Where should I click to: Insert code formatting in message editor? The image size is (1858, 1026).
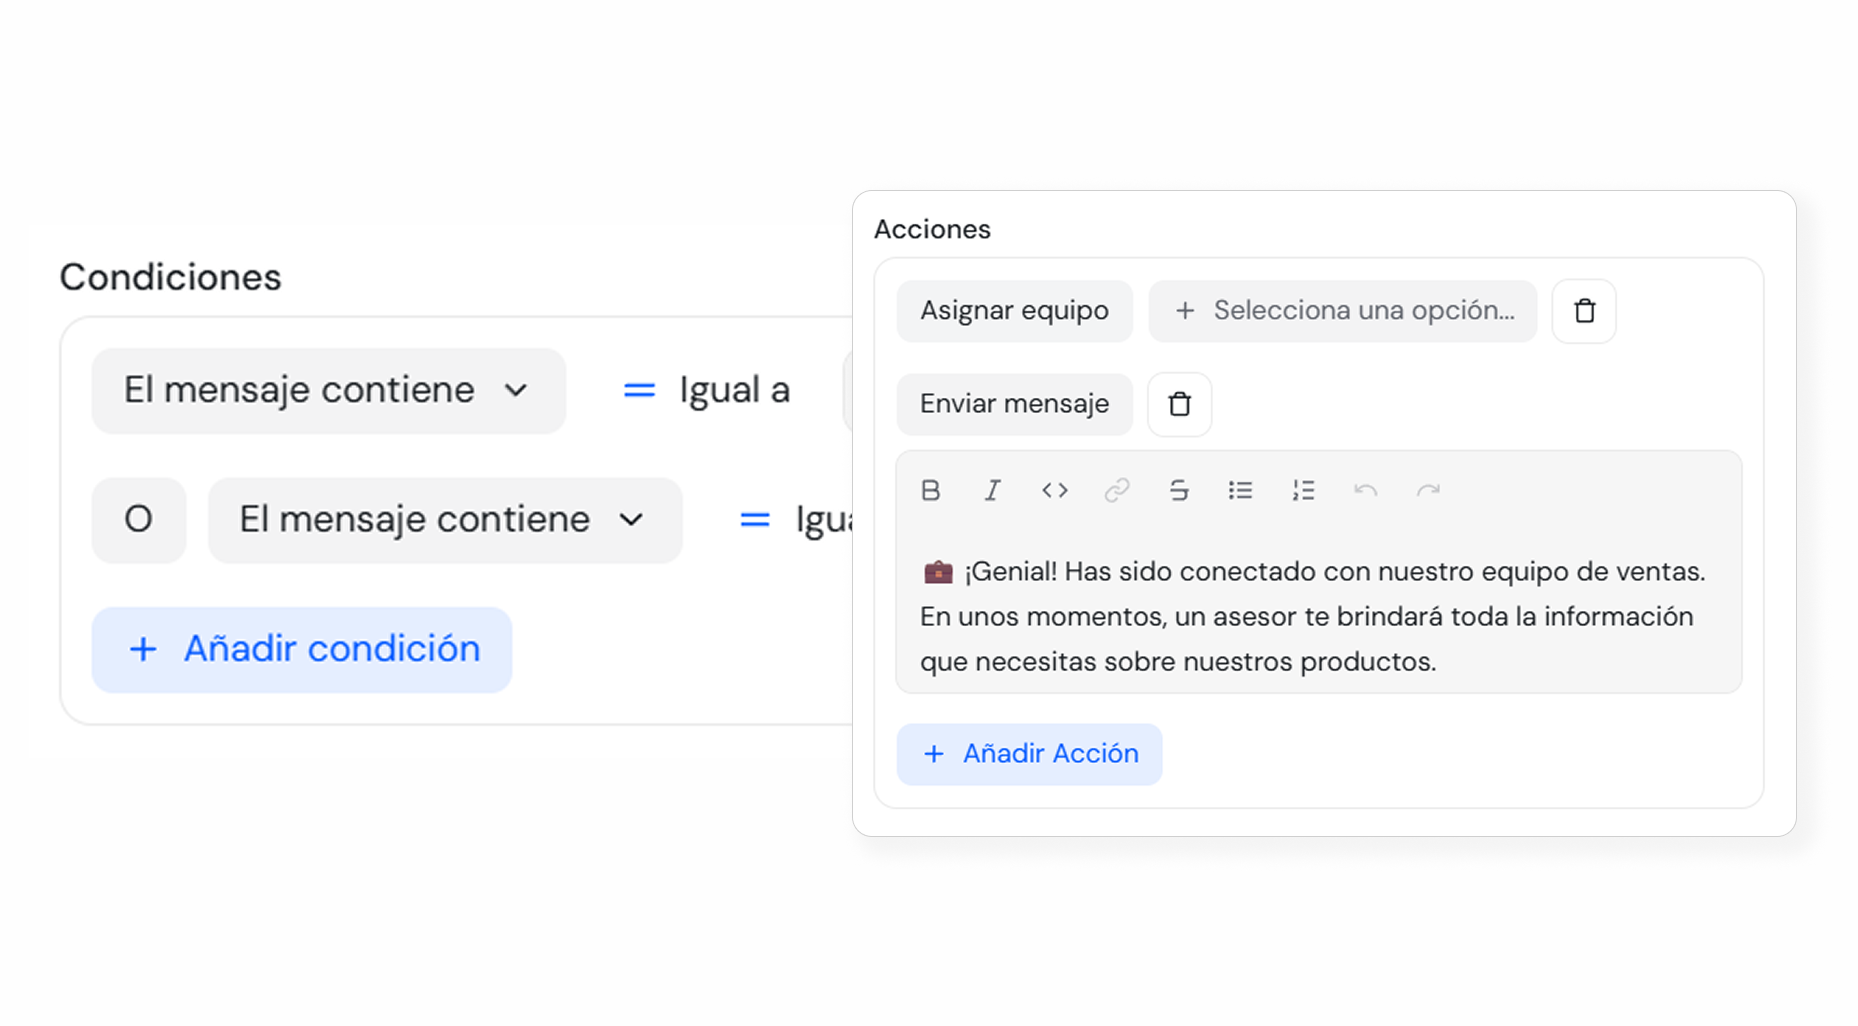1054,490
